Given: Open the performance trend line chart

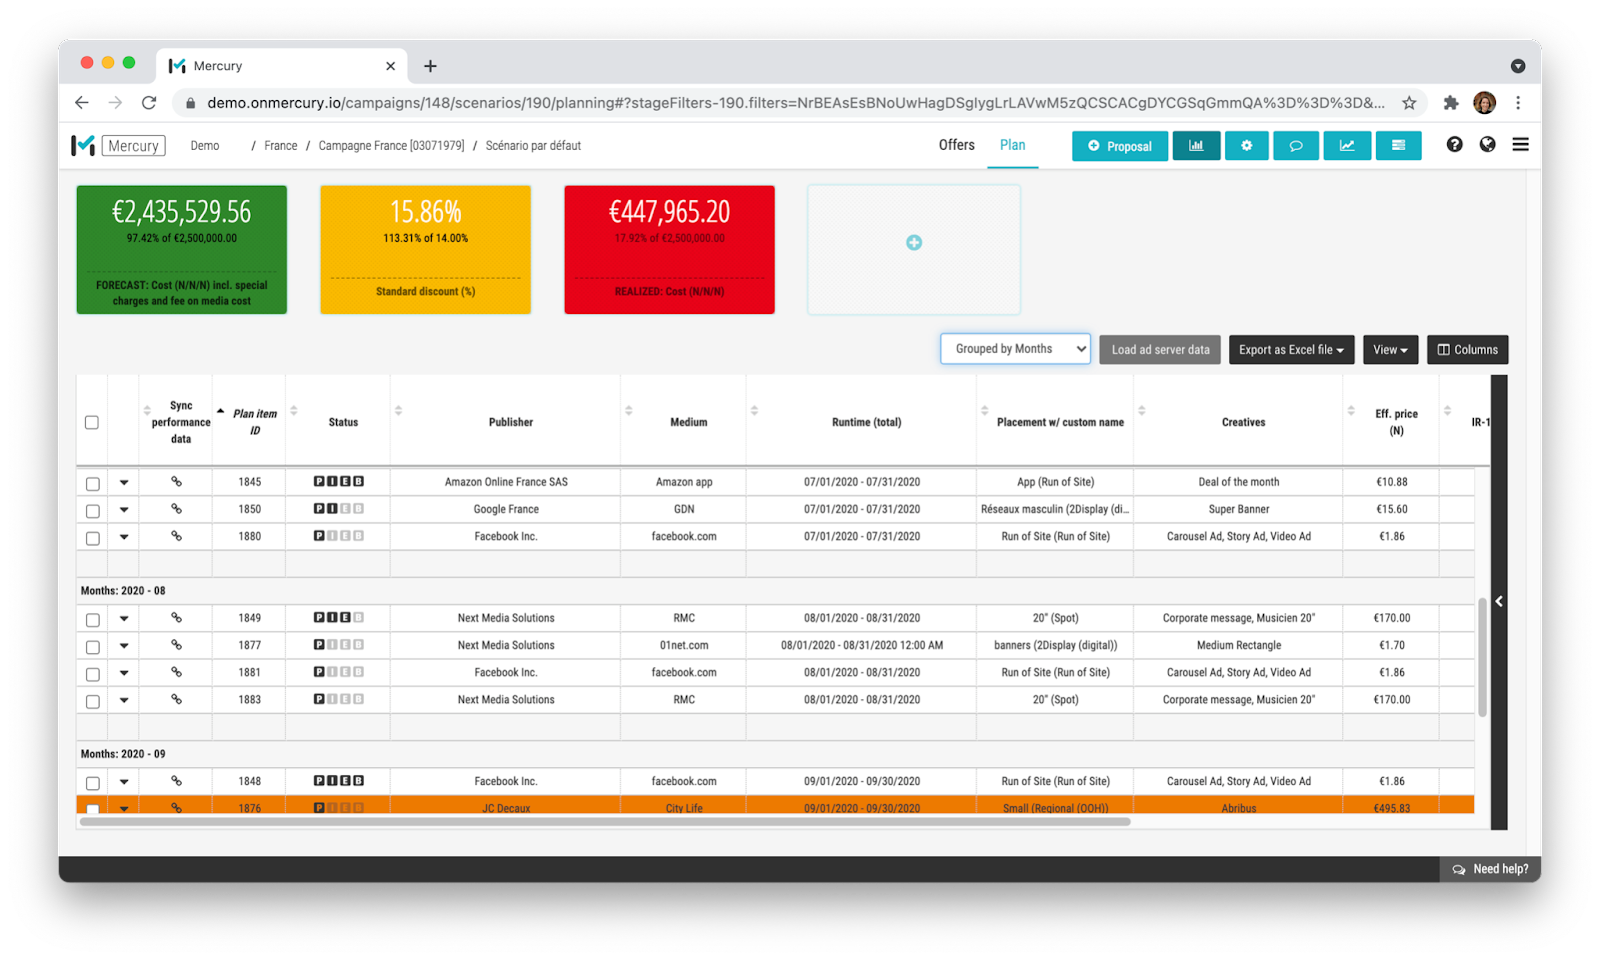Looking at the screenshot, I should [x=1347, y=145].
